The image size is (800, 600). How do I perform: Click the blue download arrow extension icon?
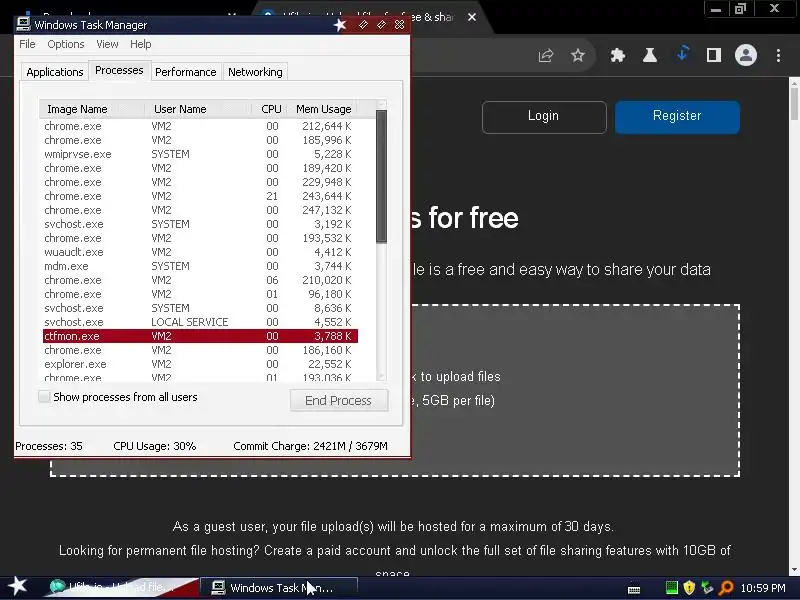pyautogui.click(x=683, y=53)
